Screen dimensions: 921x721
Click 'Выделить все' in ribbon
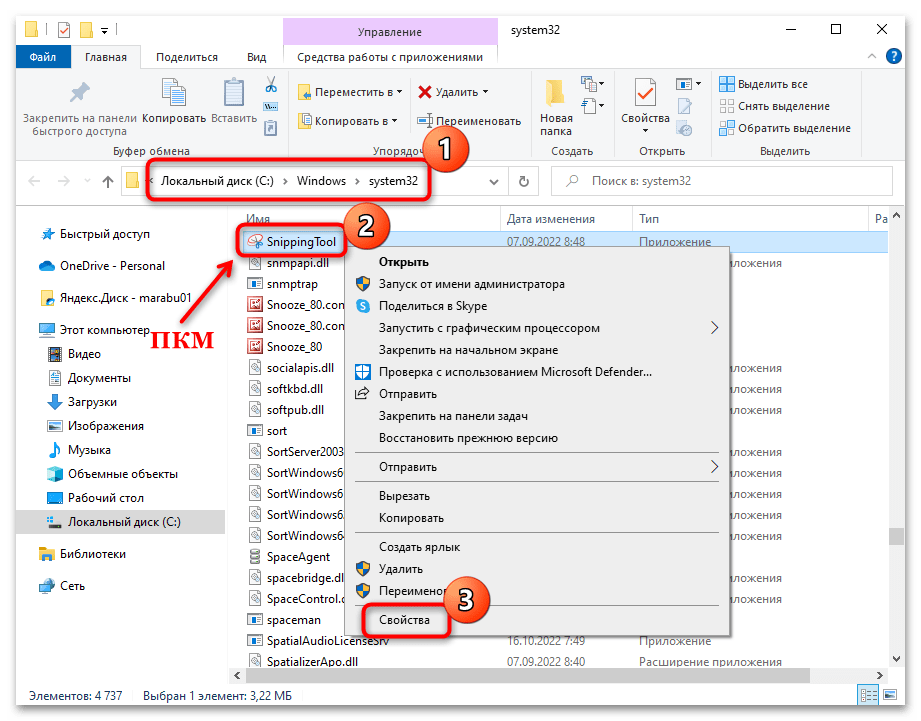pyautogui.click(x=772, y=84)
